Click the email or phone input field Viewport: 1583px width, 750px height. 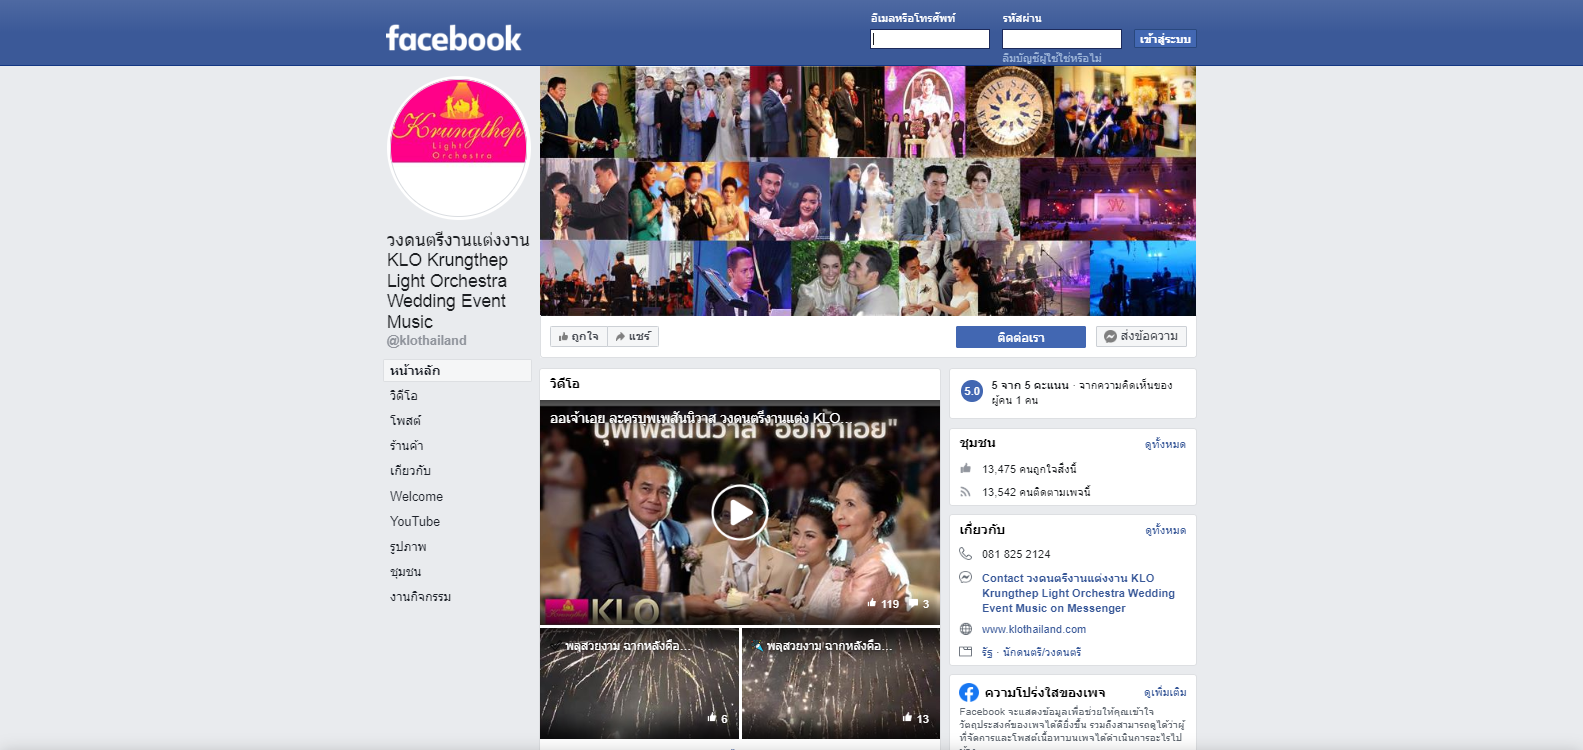click(x=930, y=39)
